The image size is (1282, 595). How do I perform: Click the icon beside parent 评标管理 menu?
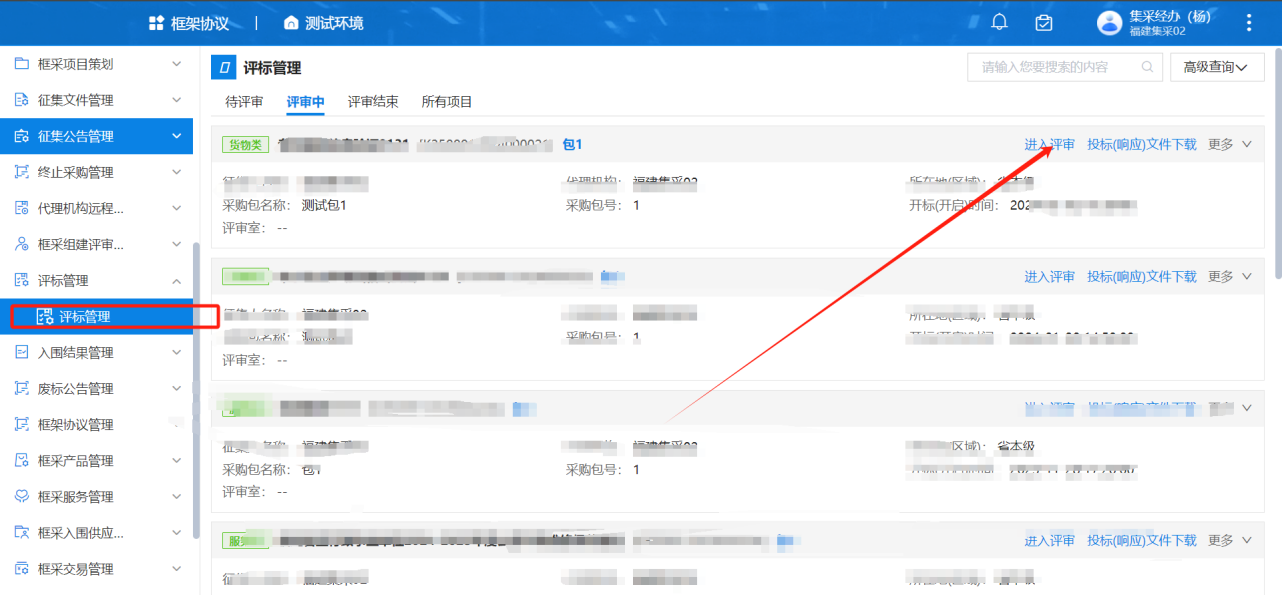click(22, 280)
